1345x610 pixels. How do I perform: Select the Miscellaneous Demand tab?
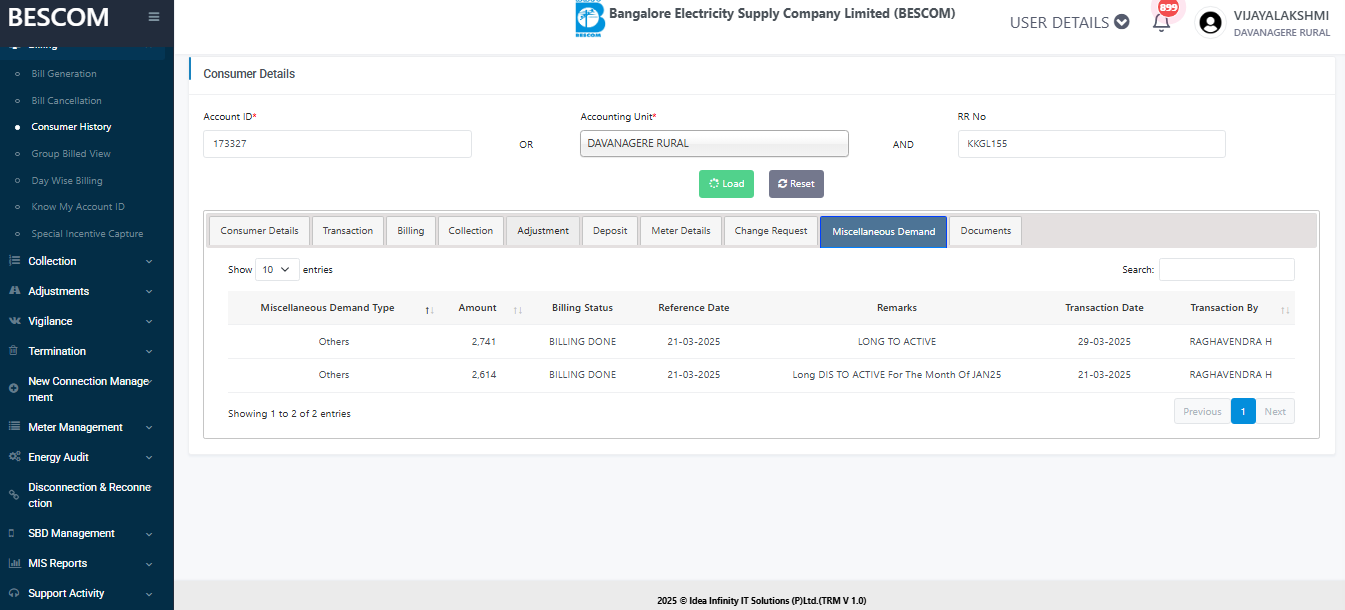[883, 231]
